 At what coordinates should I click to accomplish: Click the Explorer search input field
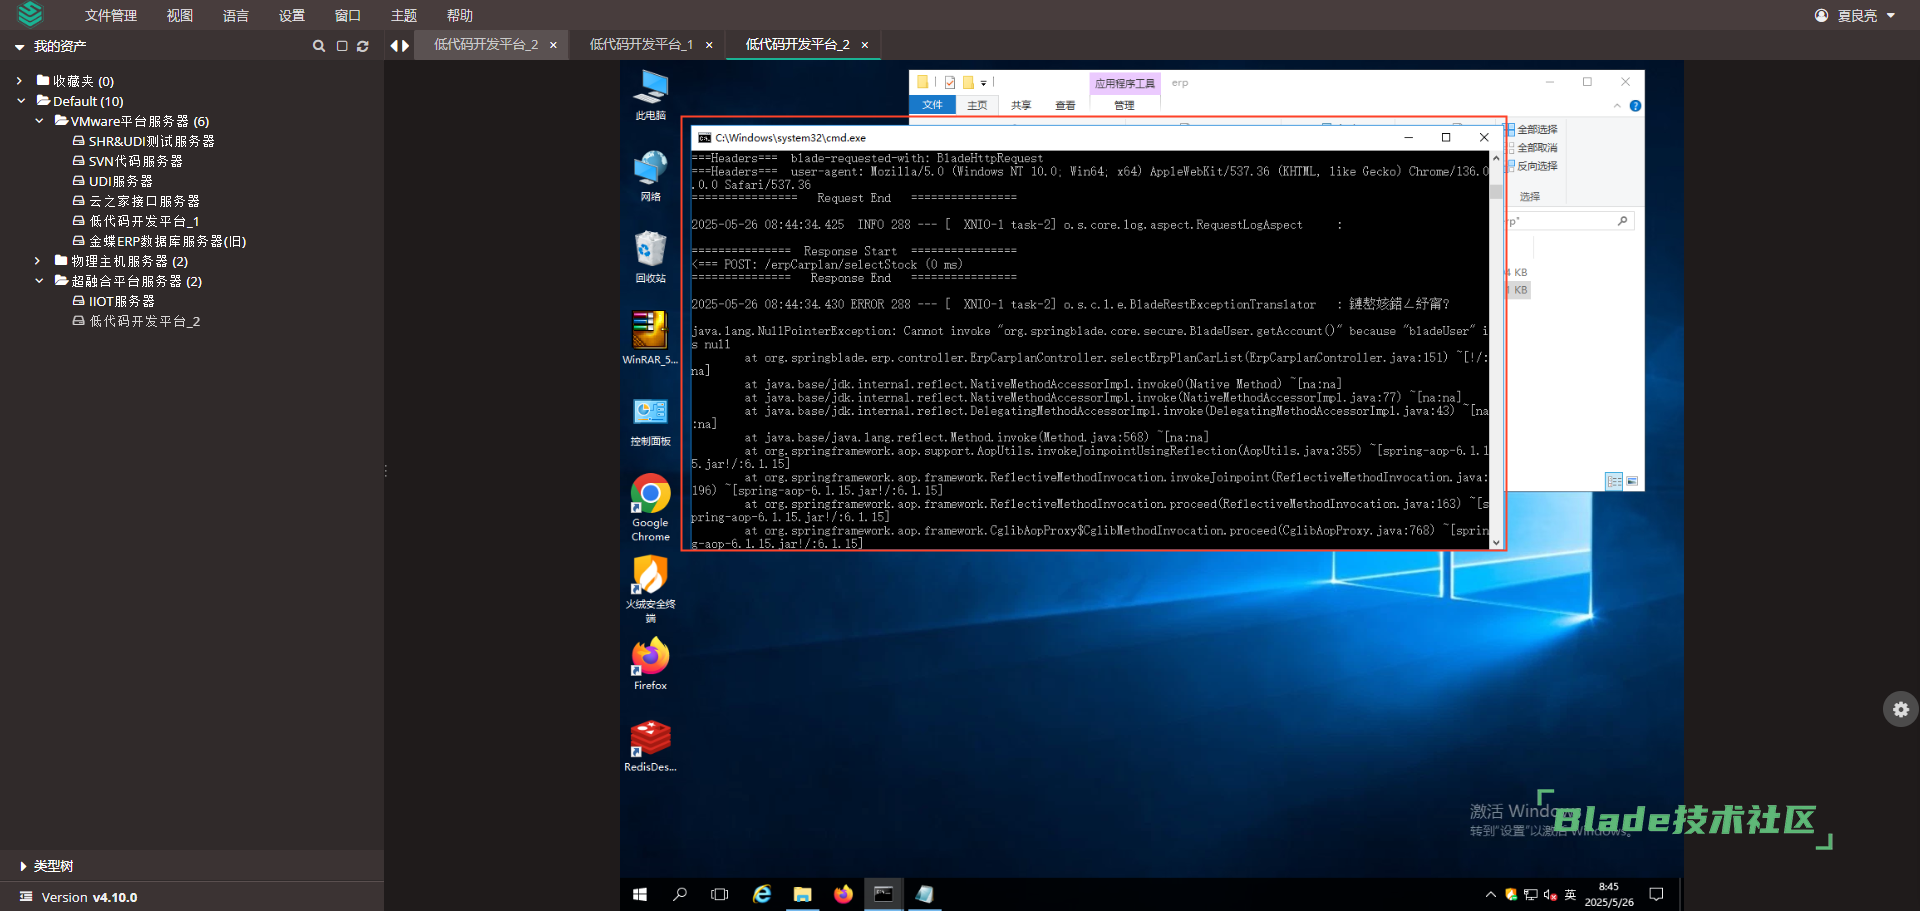point(1567,221)
